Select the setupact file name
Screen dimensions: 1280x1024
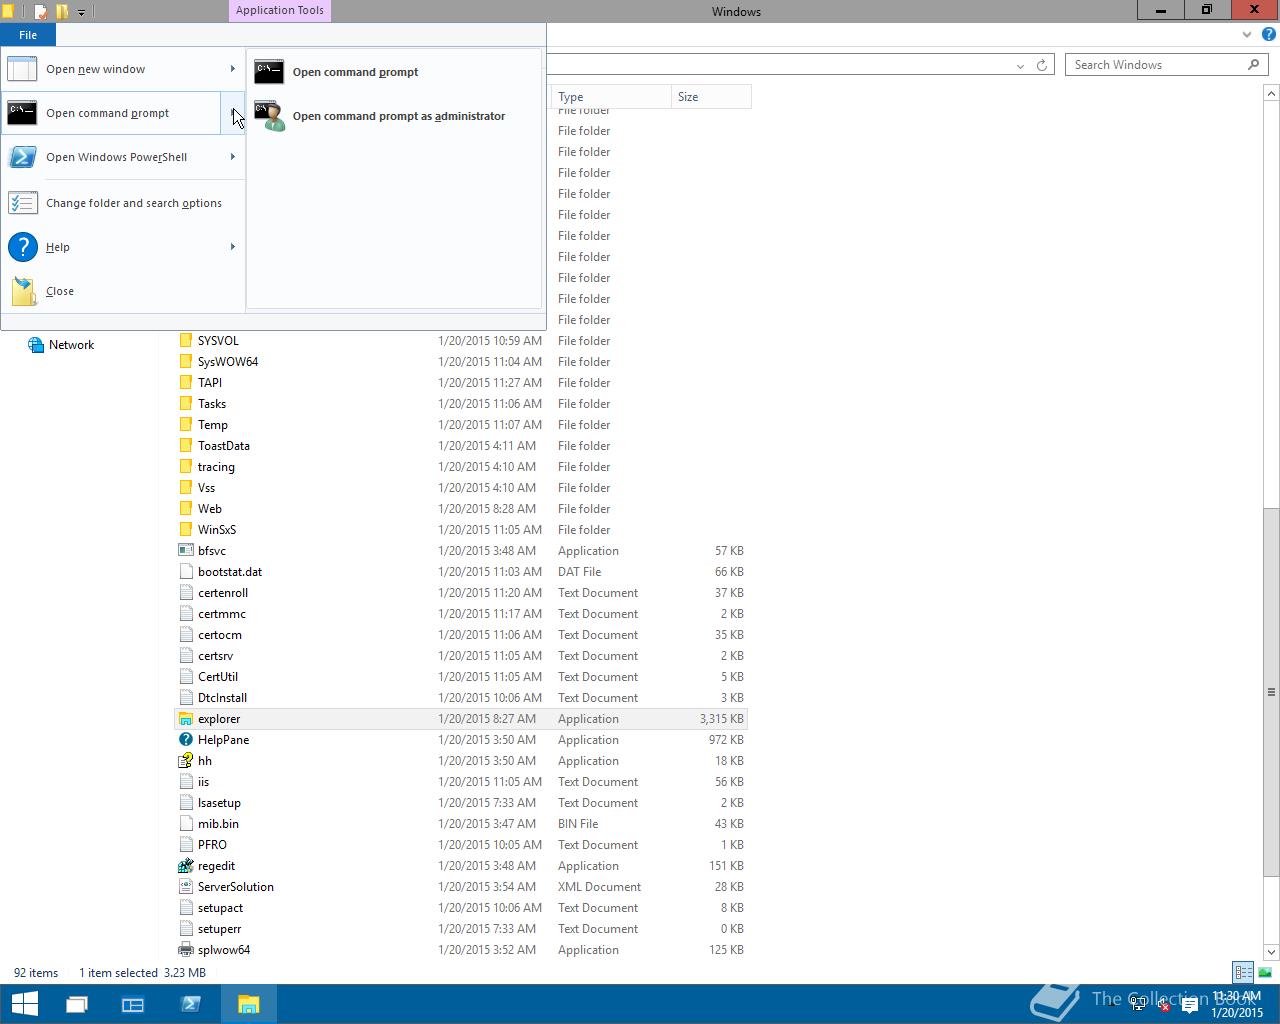click(220, 908)
